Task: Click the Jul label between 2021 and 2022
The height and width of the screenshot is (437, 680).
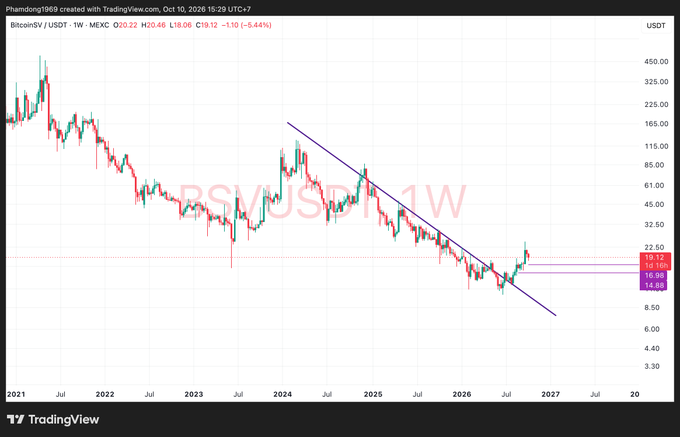Action: pyautogui.click(x=61, y=394)
